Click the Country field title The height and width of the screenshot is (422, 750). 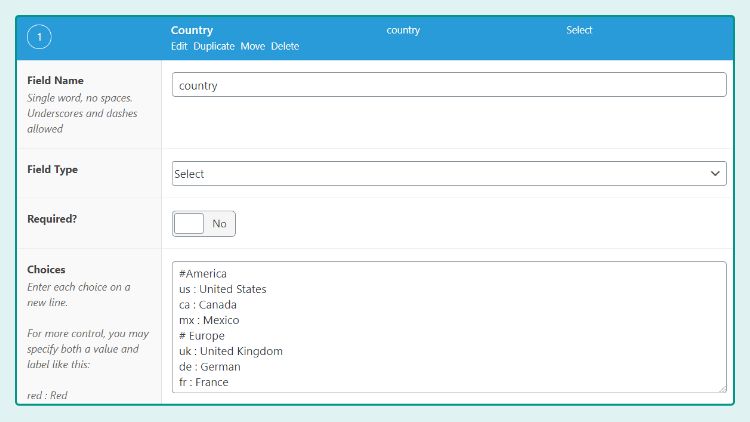coord(192,30)
